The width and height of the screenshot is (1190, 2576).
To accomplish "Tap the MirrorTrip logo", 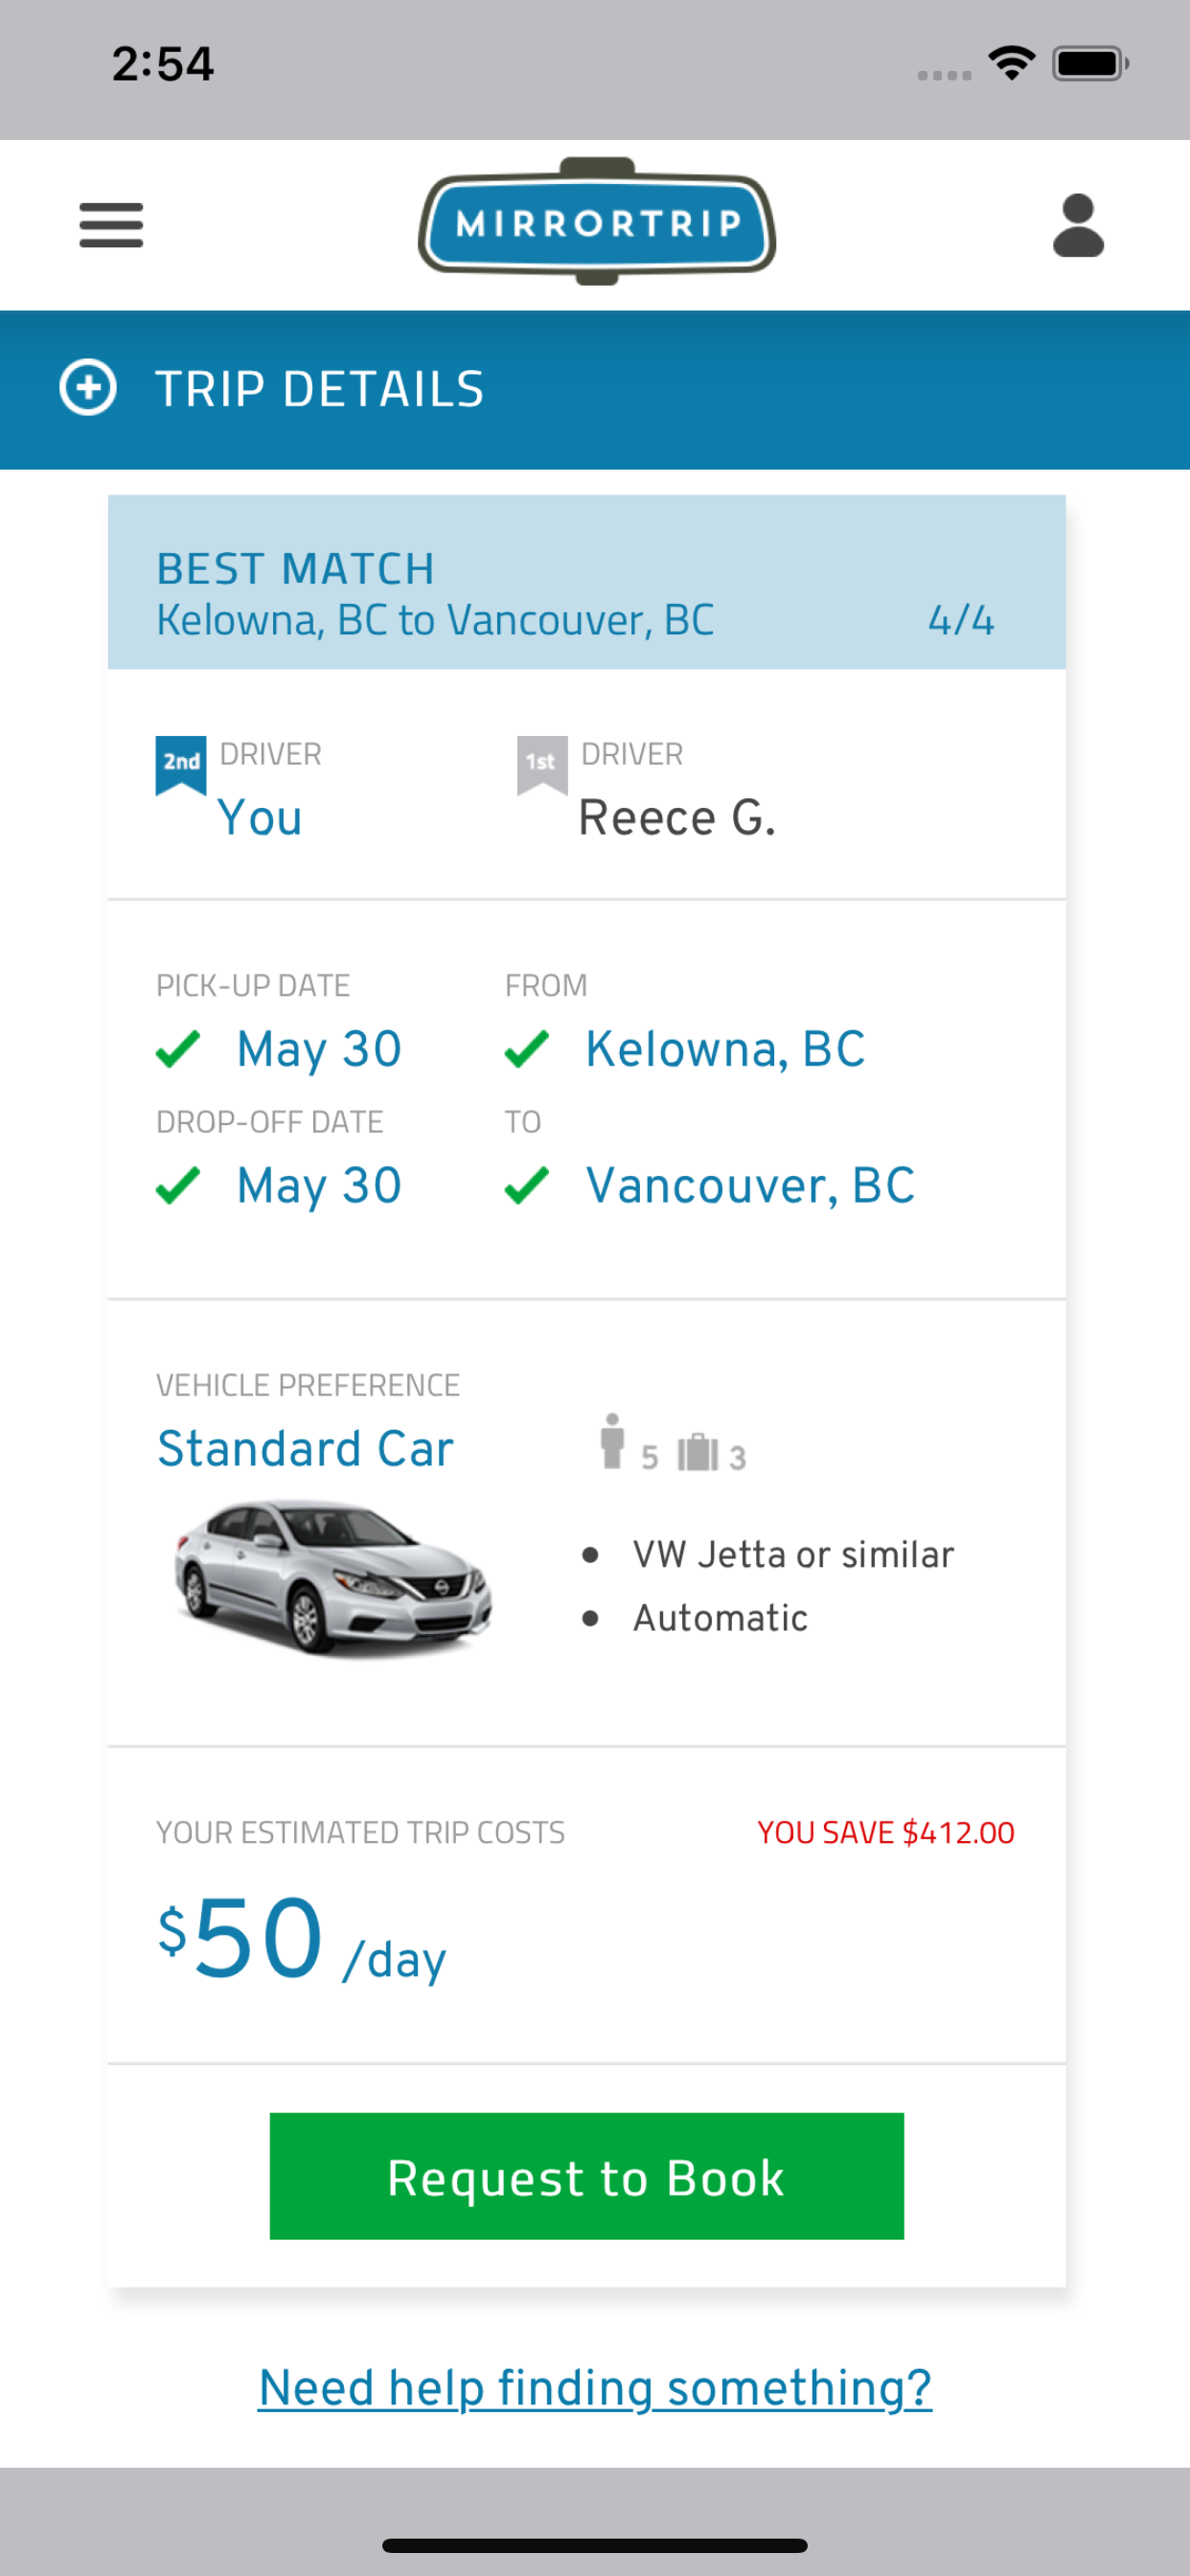I will click(597, 222).
